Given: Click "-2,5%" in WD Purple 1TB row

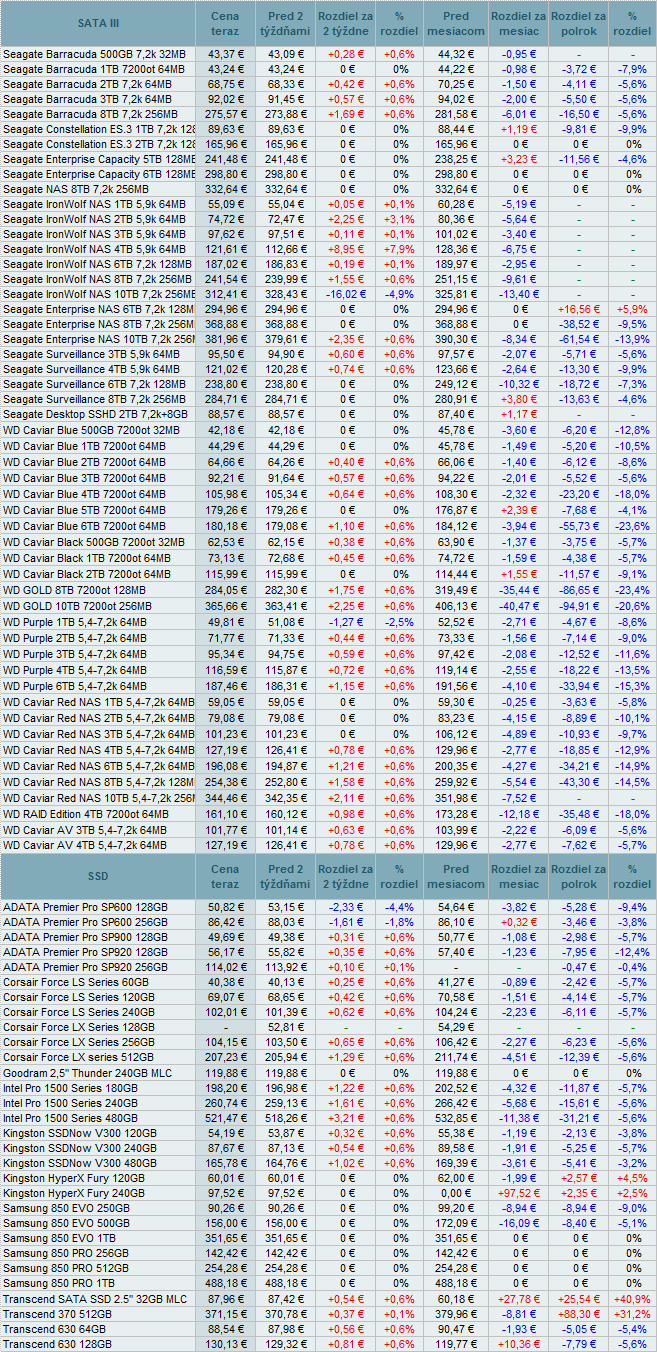Looking at the screenshot, I should pos(399,622).
